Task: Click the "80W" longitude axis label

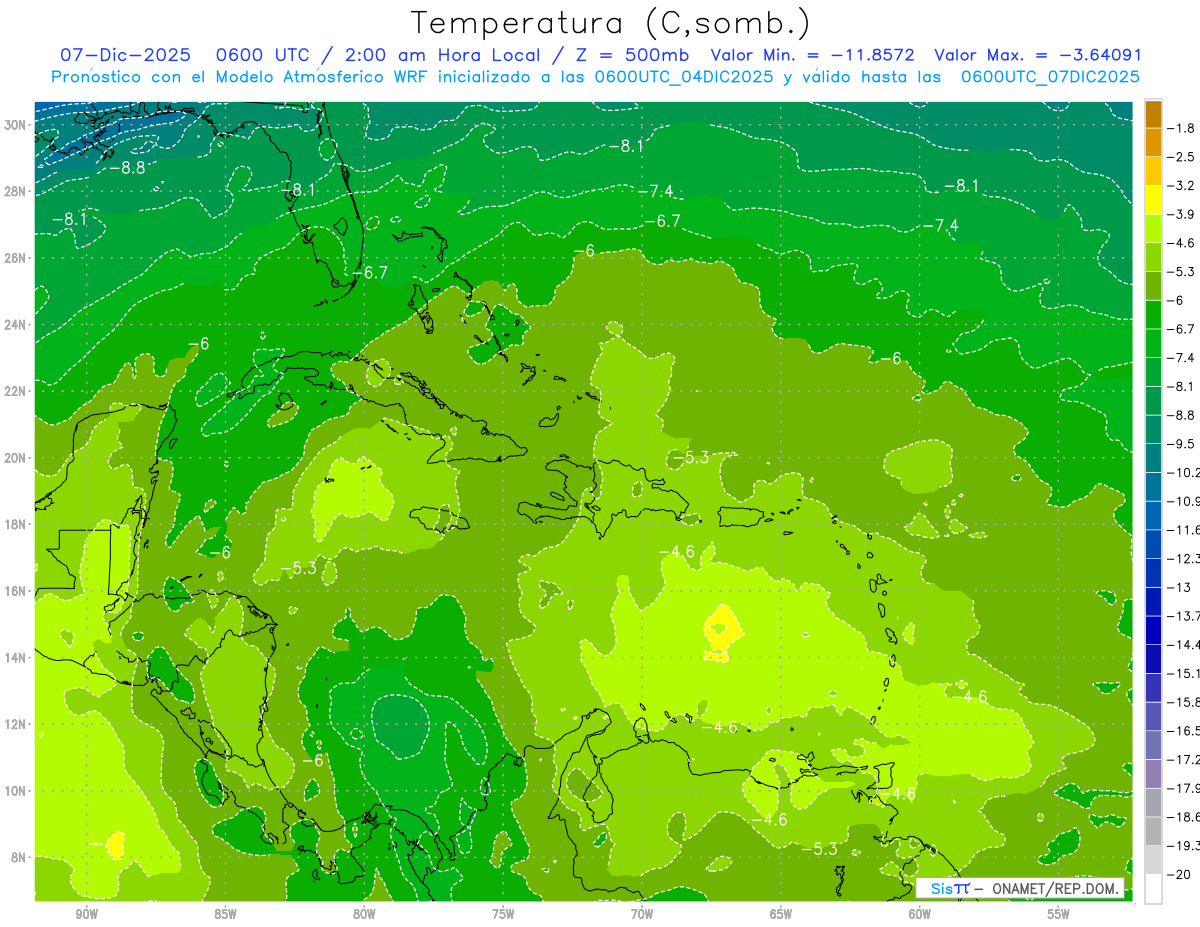Action: [x=364, y=914]
